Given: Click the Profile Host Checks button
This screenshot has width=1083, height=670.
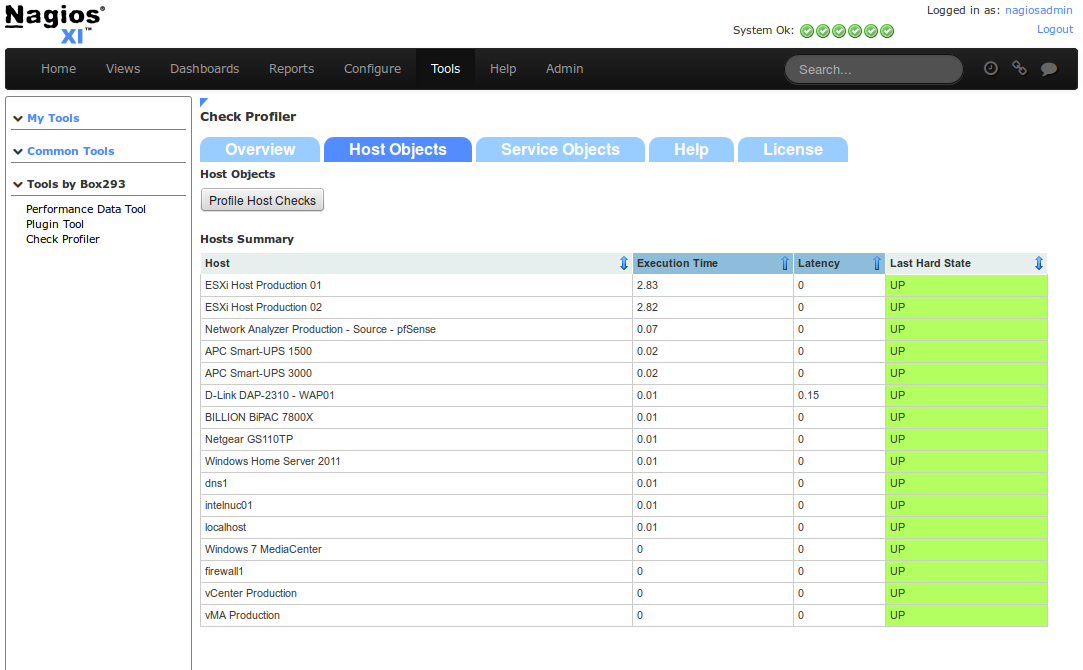Looking at the screenshot, I should click(x=262, y=200).
